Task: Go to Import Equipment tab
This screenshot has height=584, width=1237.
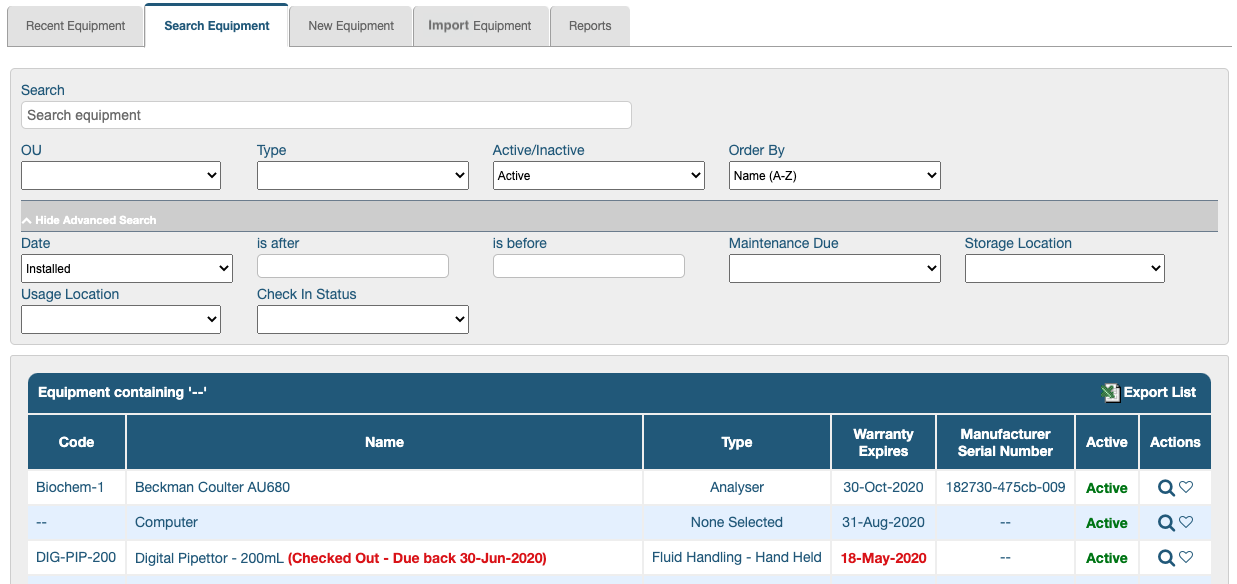Action: click(x=480, y=26)
